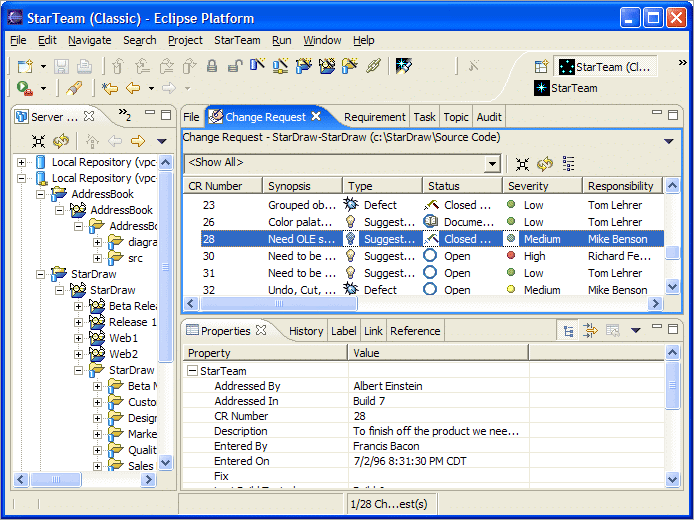
Task: Switch to the StarTeam (Cl... perspective button
Action: point(605,67)
